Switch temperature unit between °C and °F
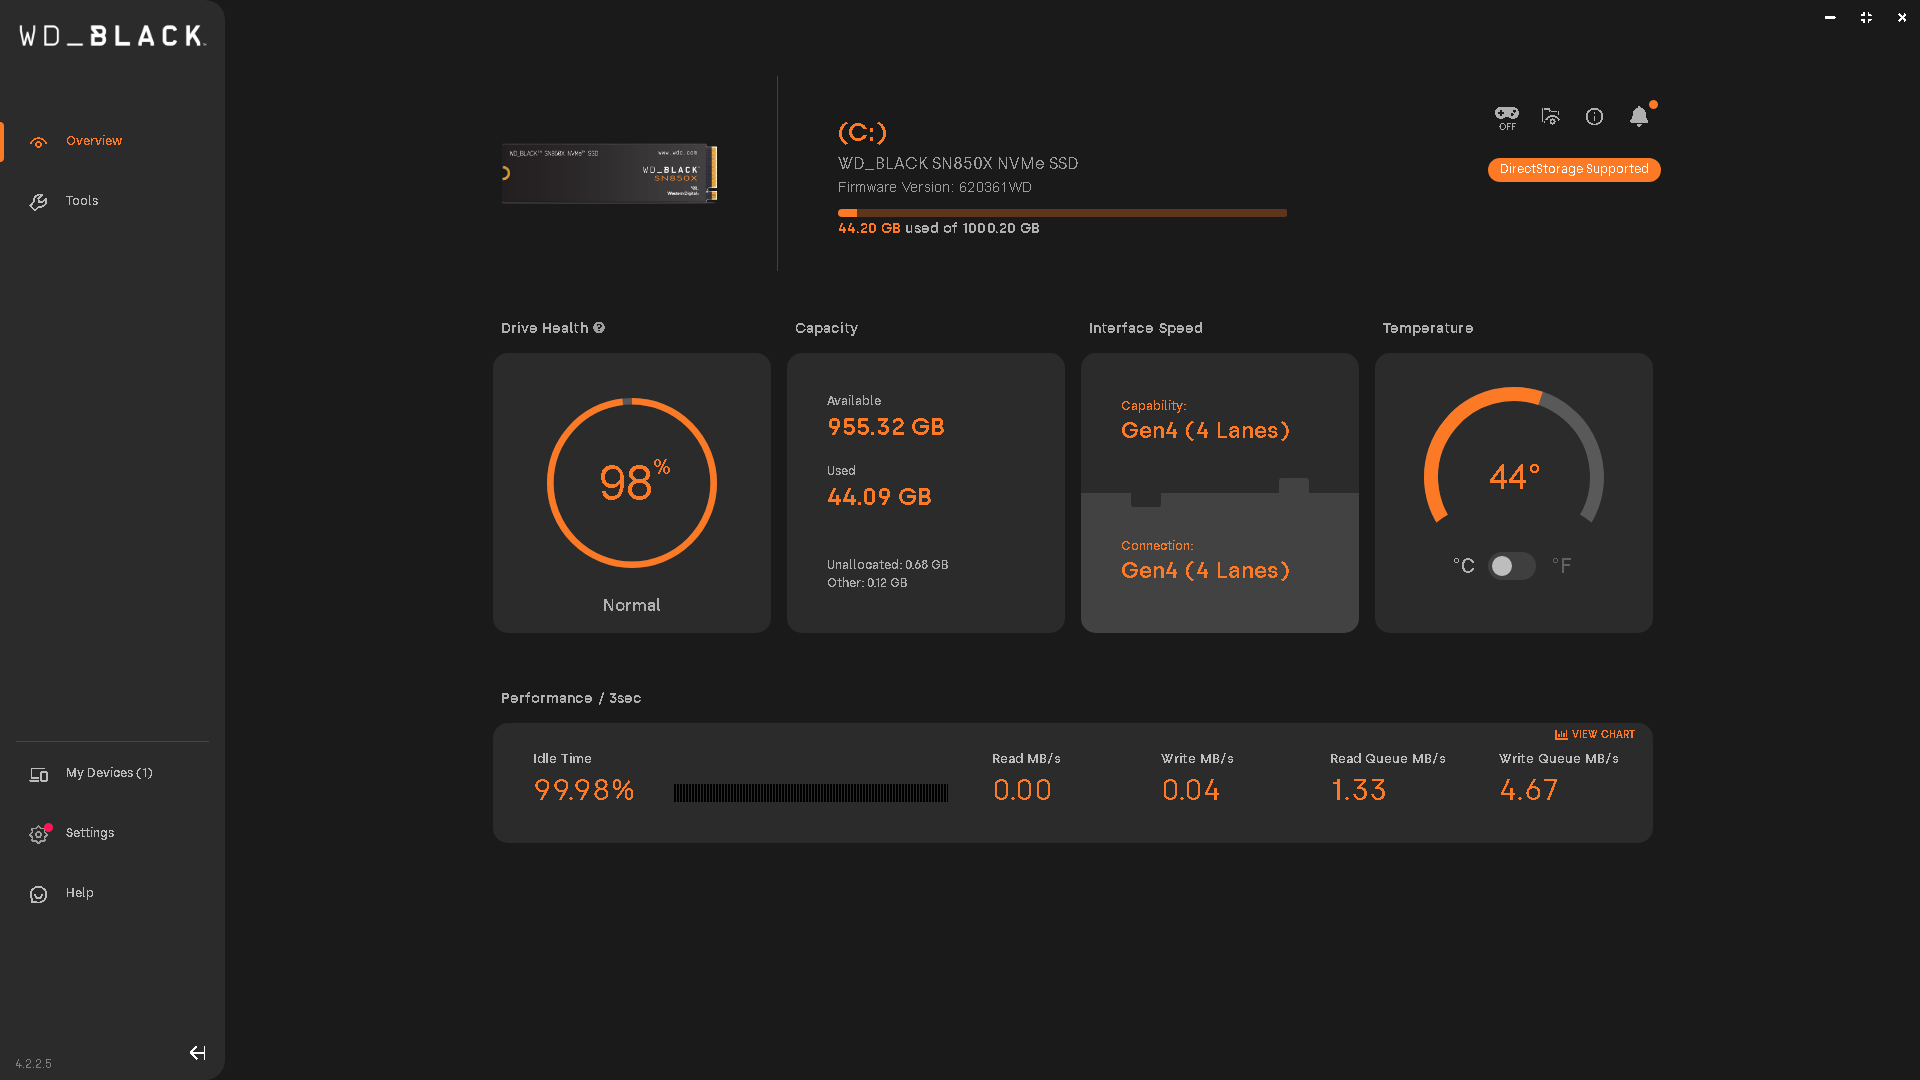The width and height of the screenshot is (1920, 1080). [x=1512, y=566]
